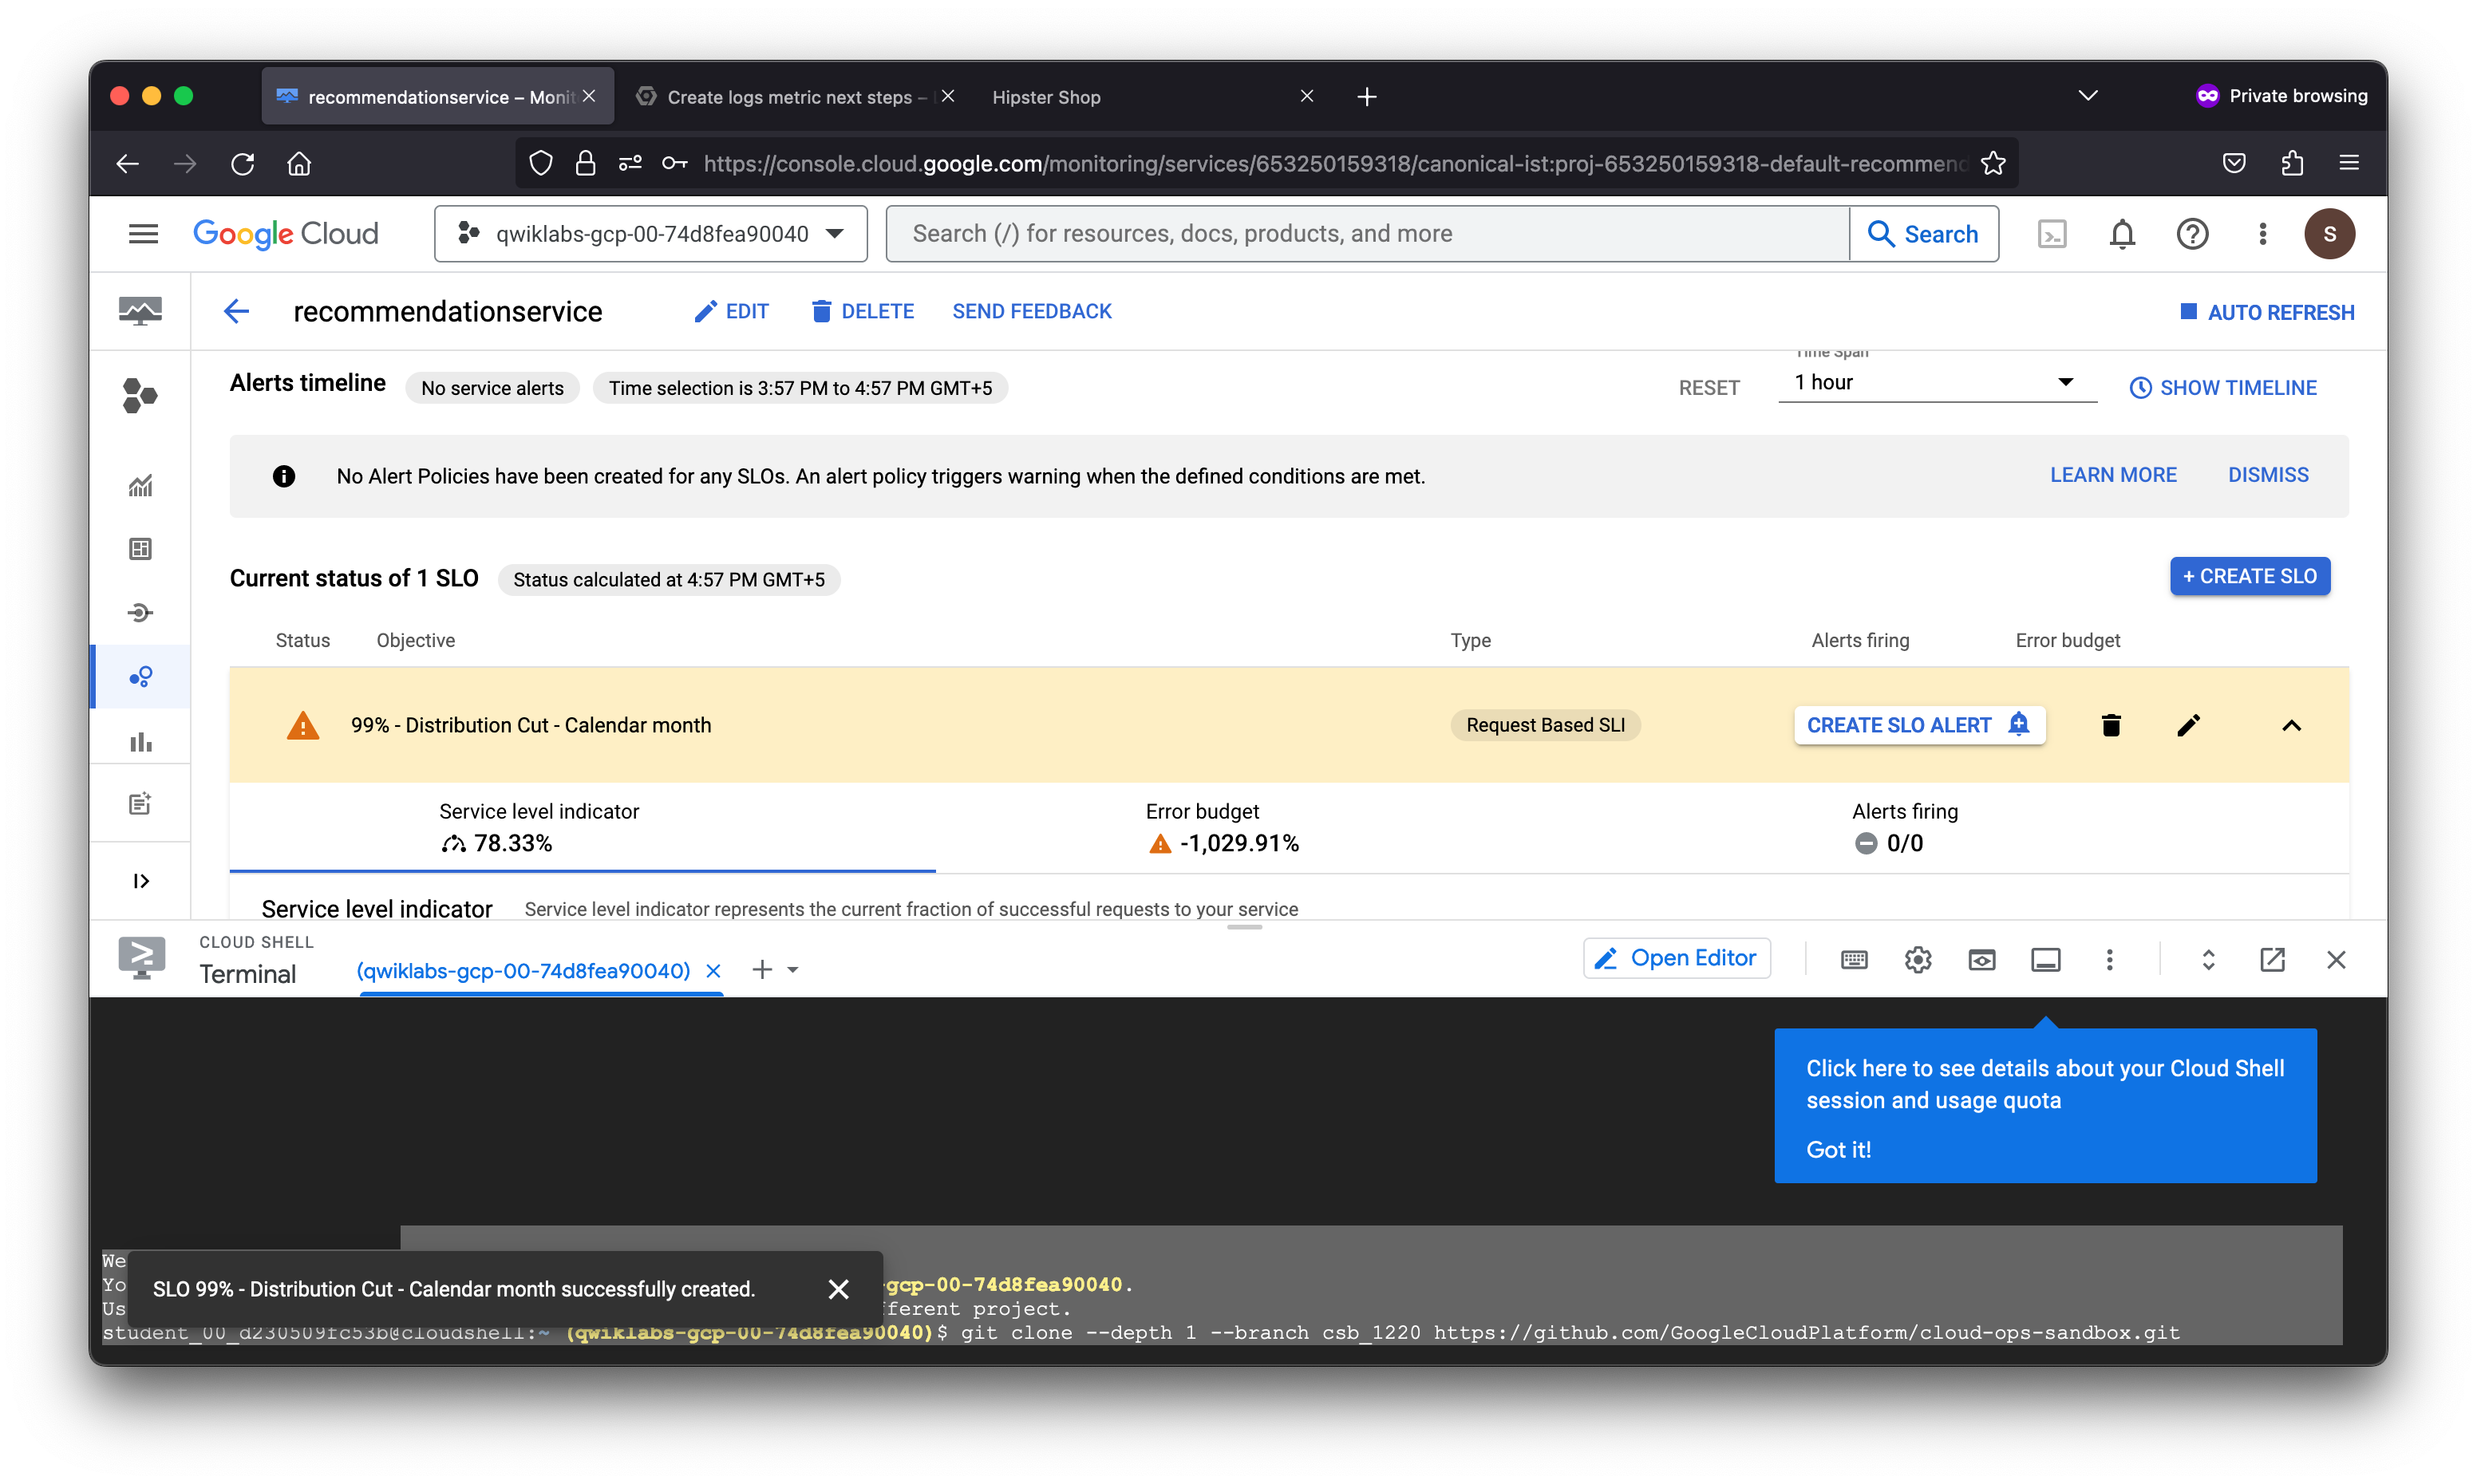Open Metrics explorer chart icon in sidebar
The width and height of the screenshot is (2477, 1484).
coord(140,486)
